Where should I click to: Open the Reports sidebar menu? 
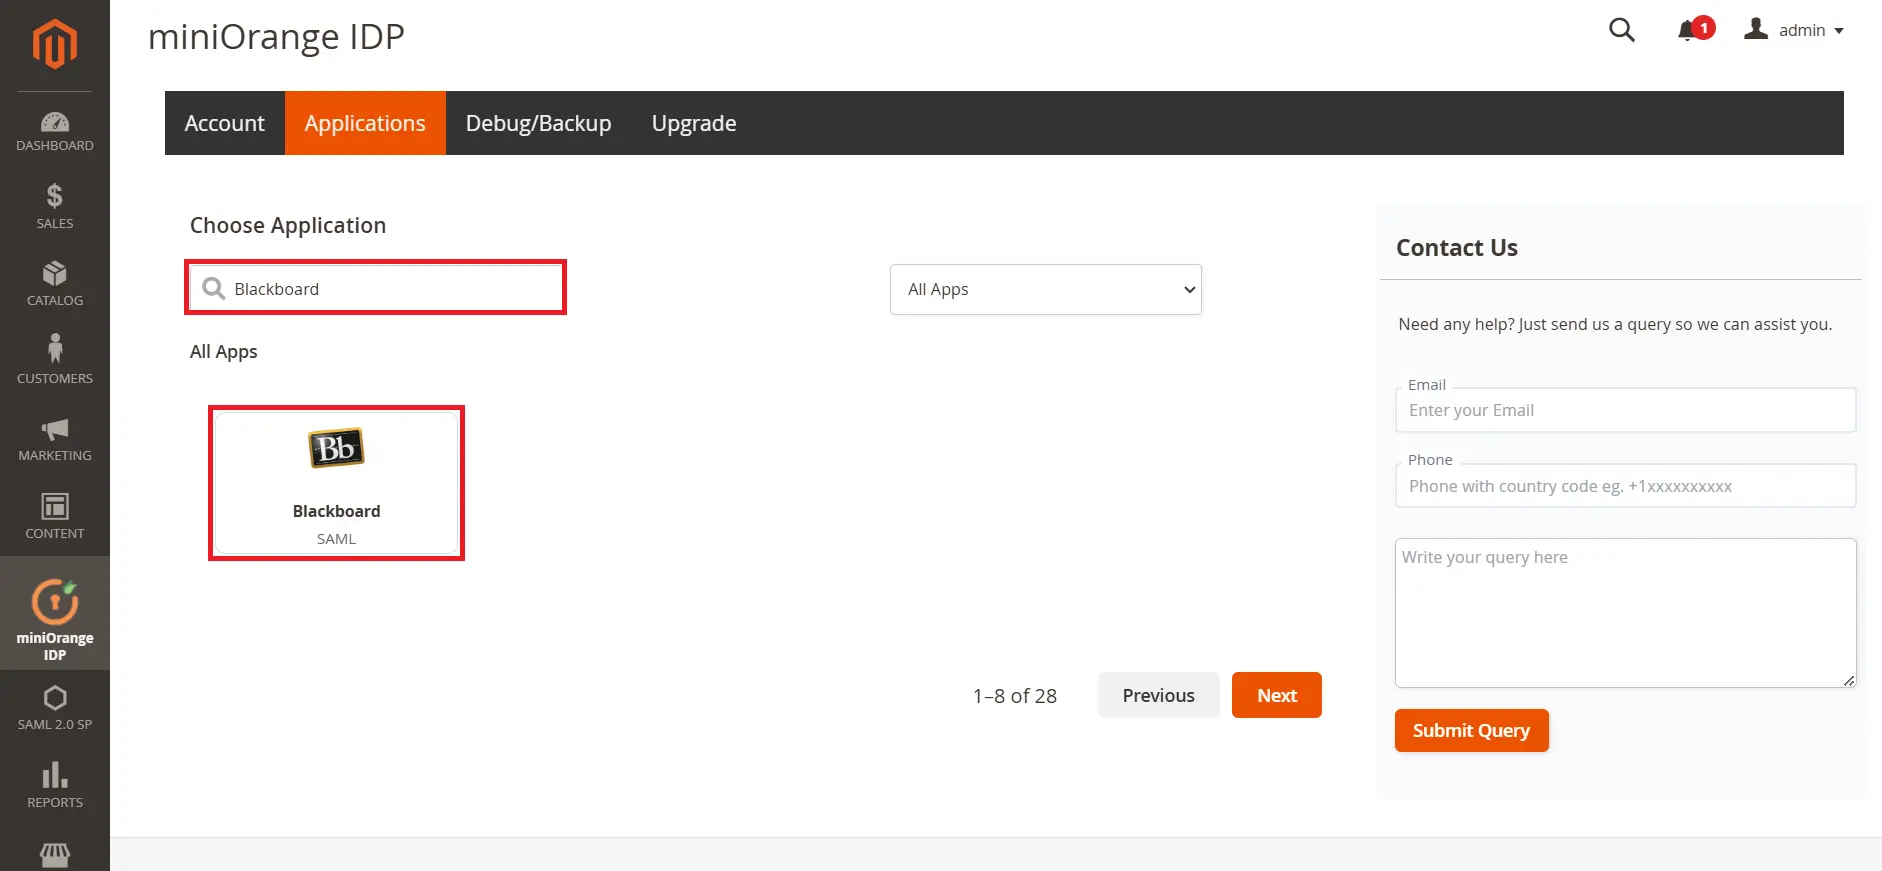point(55,785)
